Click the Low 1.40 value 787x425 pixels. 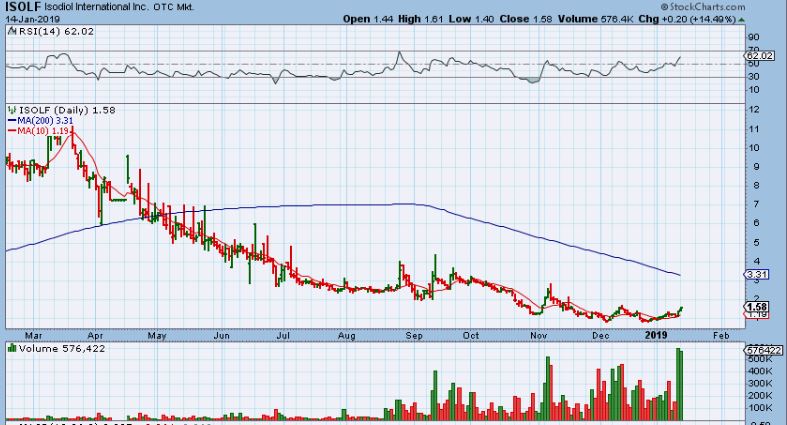click(x=471, y=19)
